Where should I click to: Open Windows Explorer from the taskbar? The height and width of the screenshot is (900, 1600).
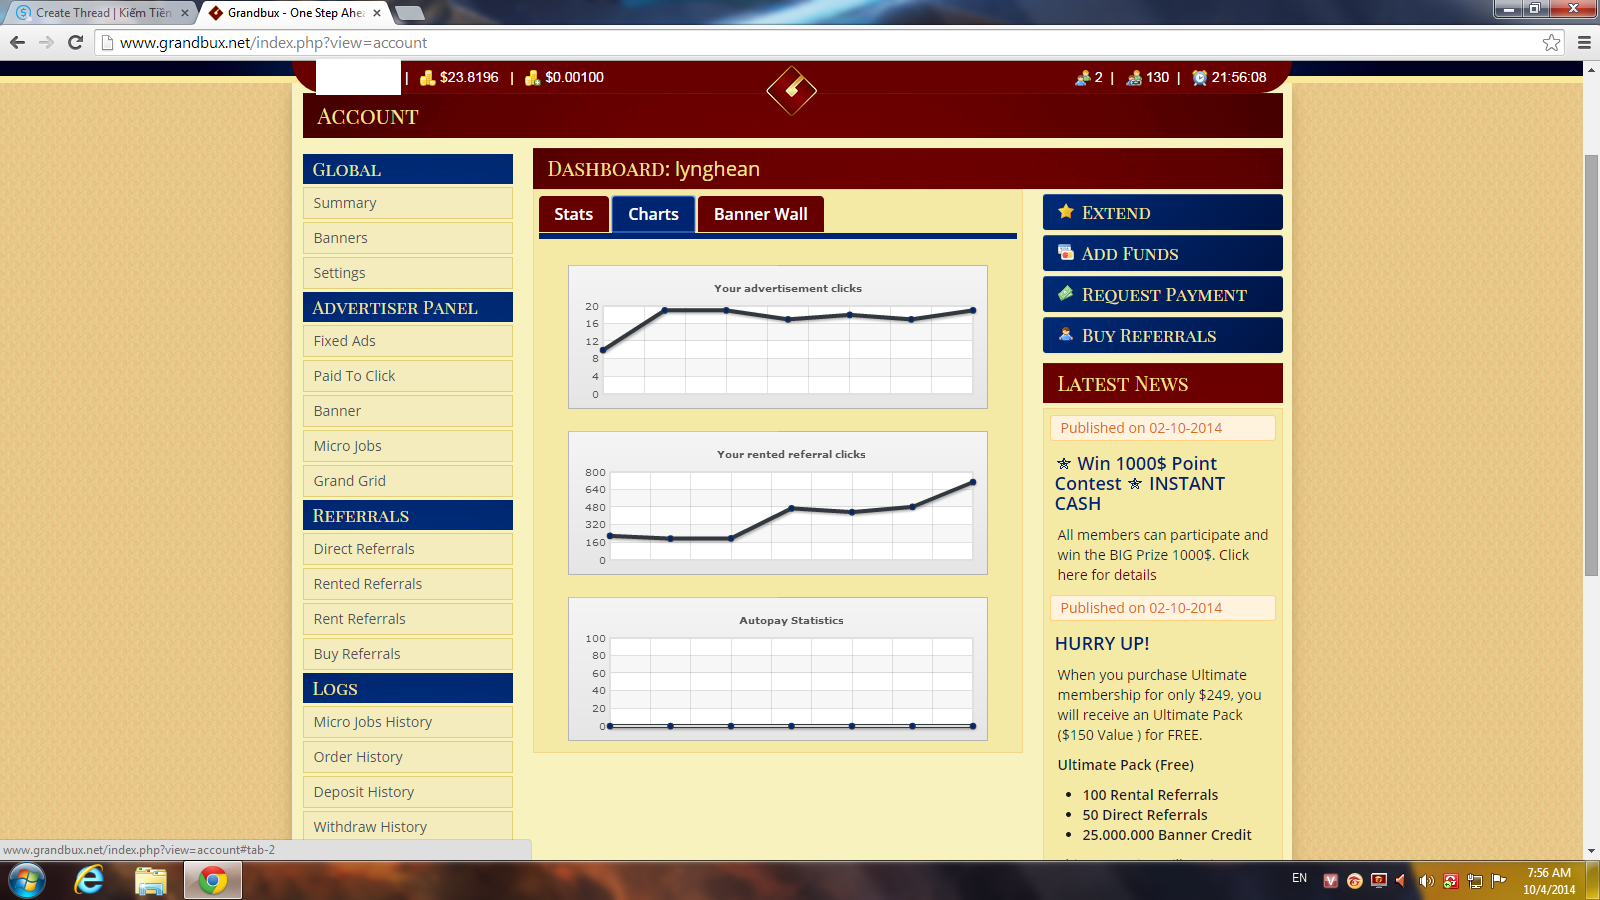point(151,881)
